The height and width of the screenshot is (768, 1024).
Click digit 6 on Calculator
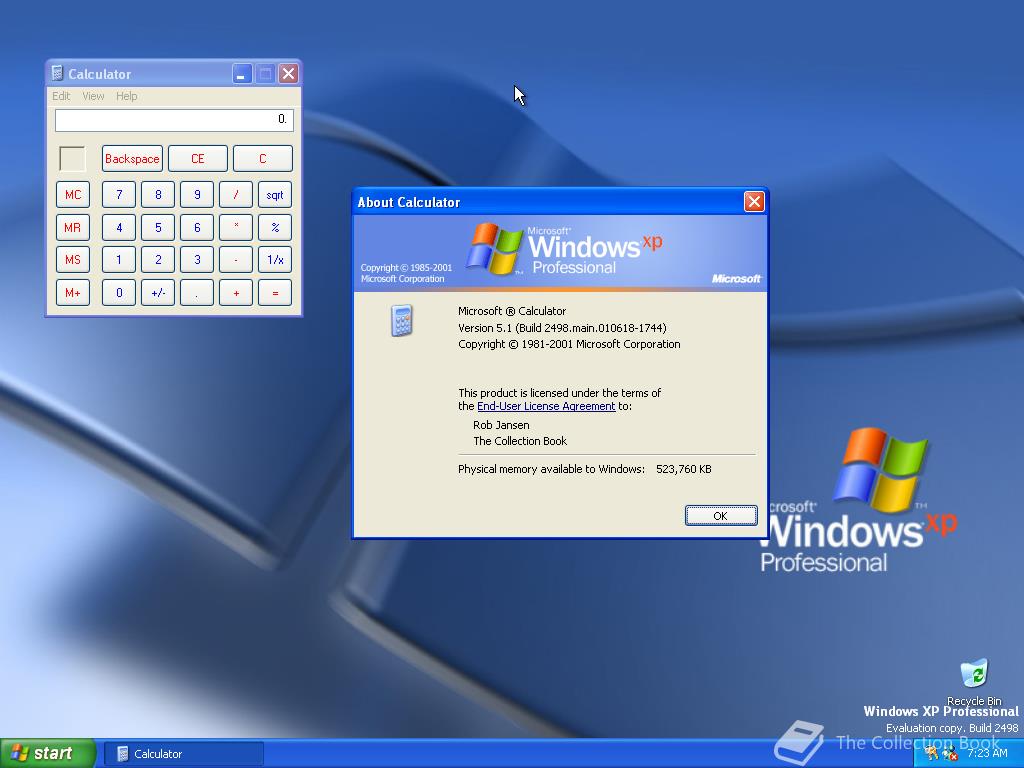(197, 227)
